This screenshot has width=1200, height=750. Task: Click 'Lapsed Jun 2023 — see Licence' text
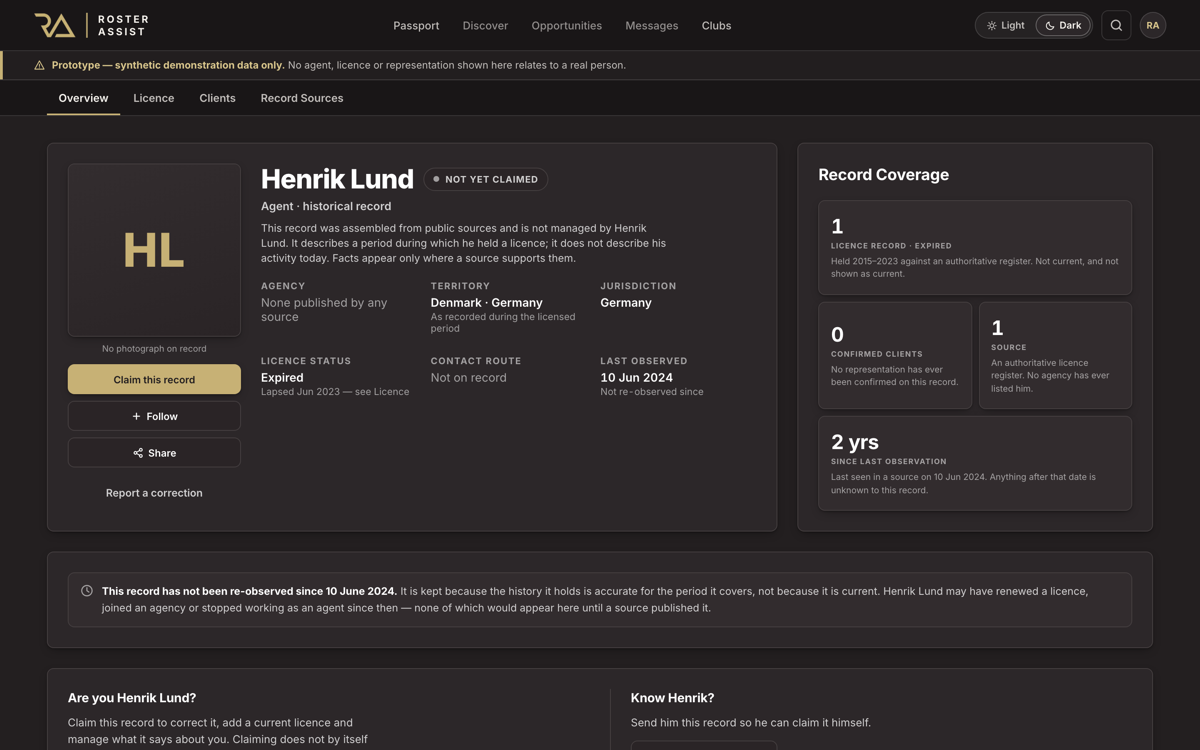pos(335,392)
